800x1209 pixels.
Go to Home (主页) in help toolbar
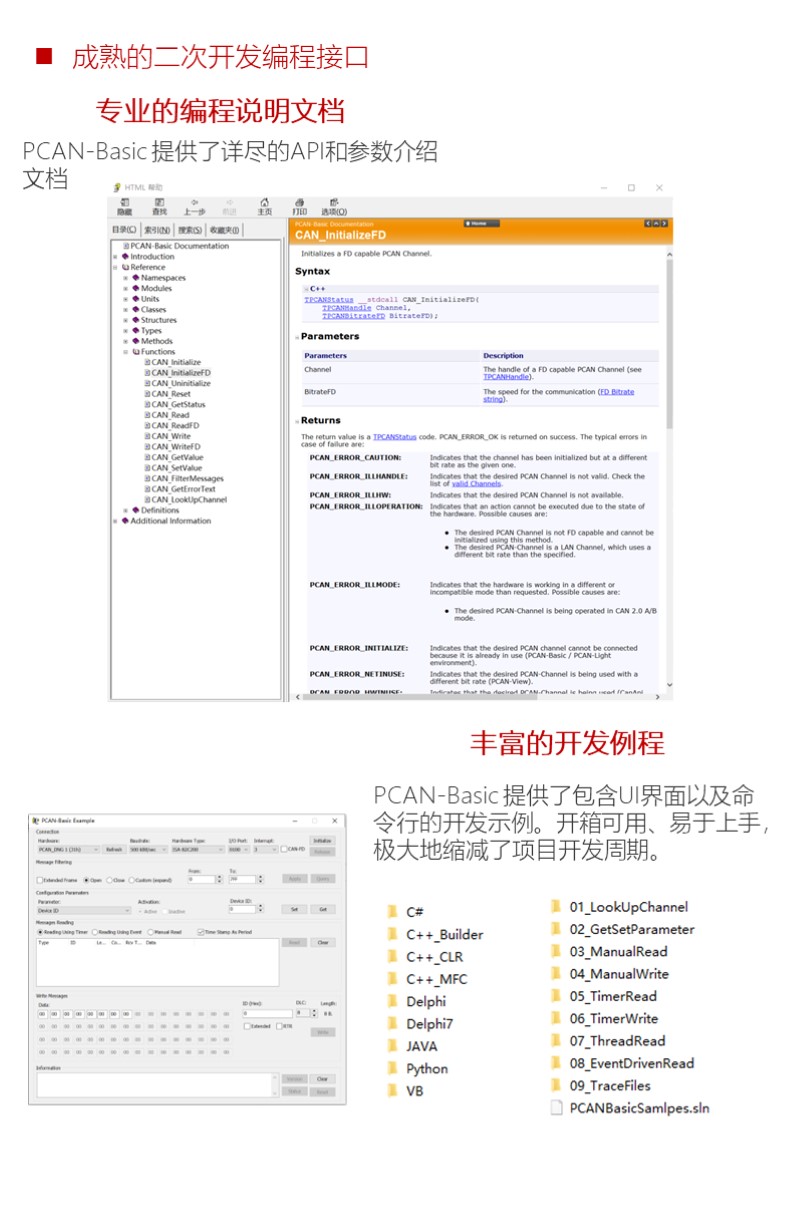264,206
